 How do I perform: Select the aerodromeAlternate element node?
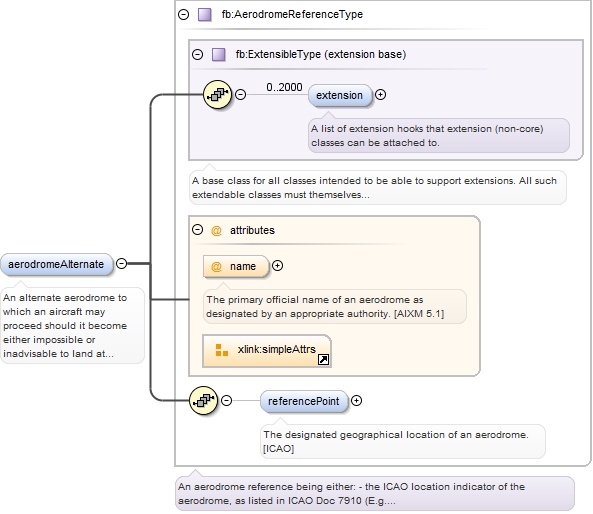coord(56,264)
